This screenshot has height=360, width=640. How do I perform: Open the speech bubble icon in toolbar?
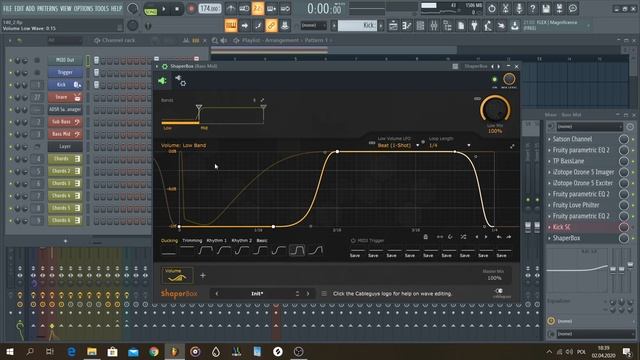coord(573,9)
